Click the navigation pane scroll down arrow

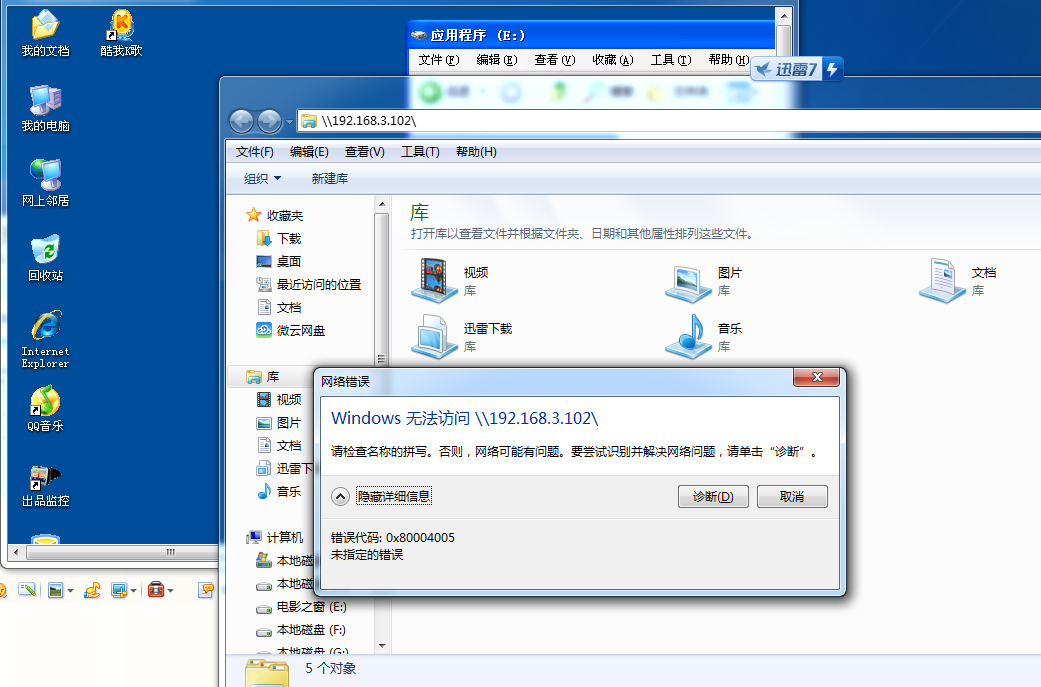[x=382, y=646]
